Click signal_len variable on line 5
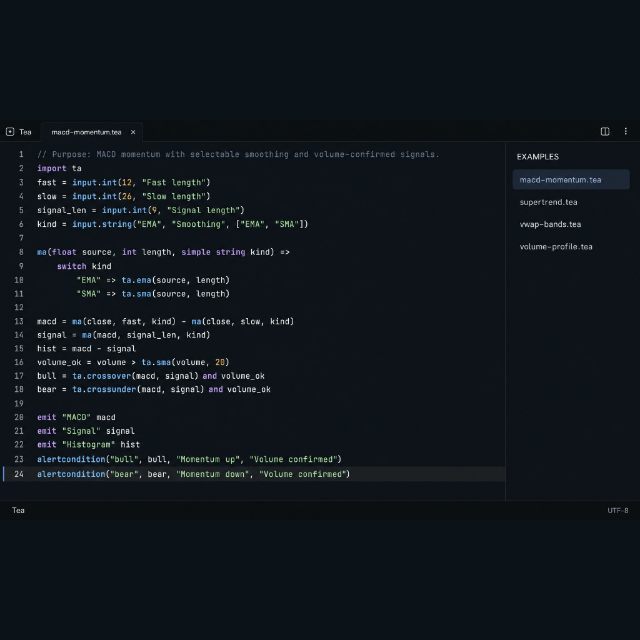Viewport: 640px width, 640px height. click(x=62, y=210)
